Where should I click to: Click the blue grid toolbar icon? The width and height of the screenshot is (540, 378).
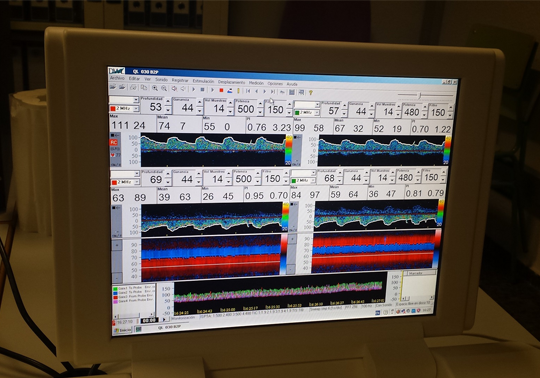click(x=292, y=92)
